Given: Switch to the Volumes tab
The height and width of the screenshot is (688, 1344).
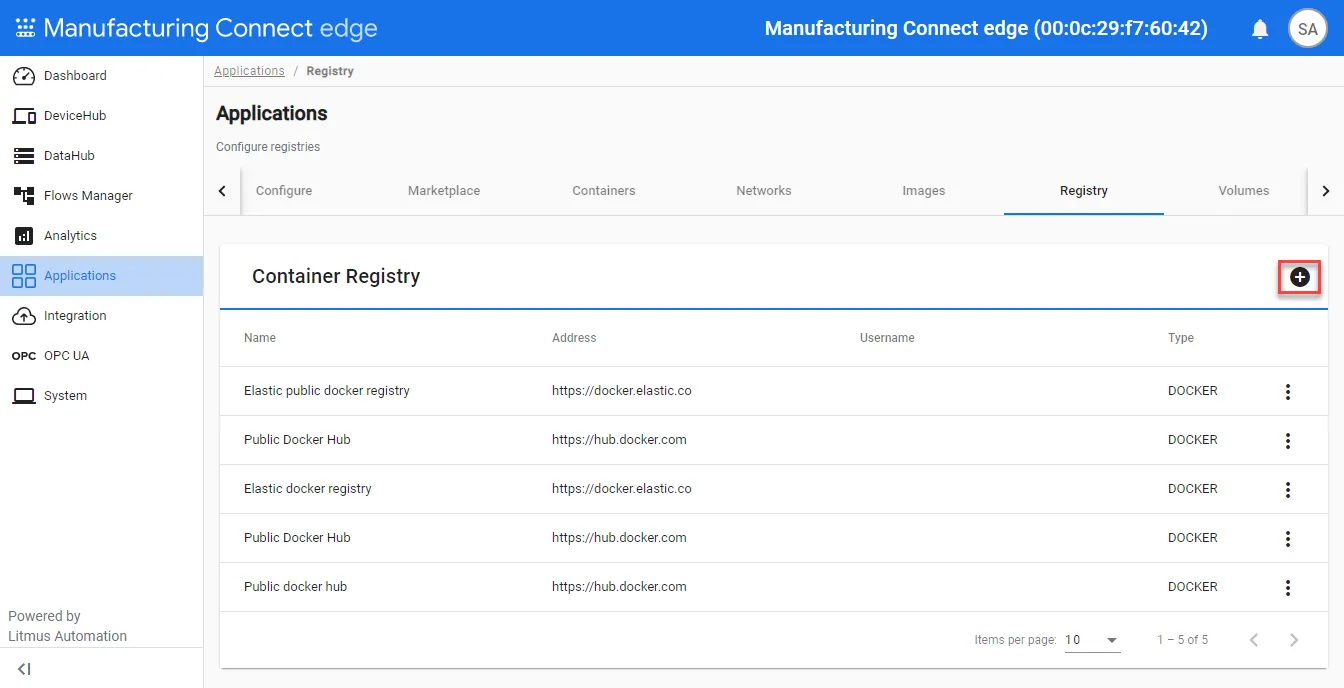Looking at the screenshot, I should tap(1244, 191).
